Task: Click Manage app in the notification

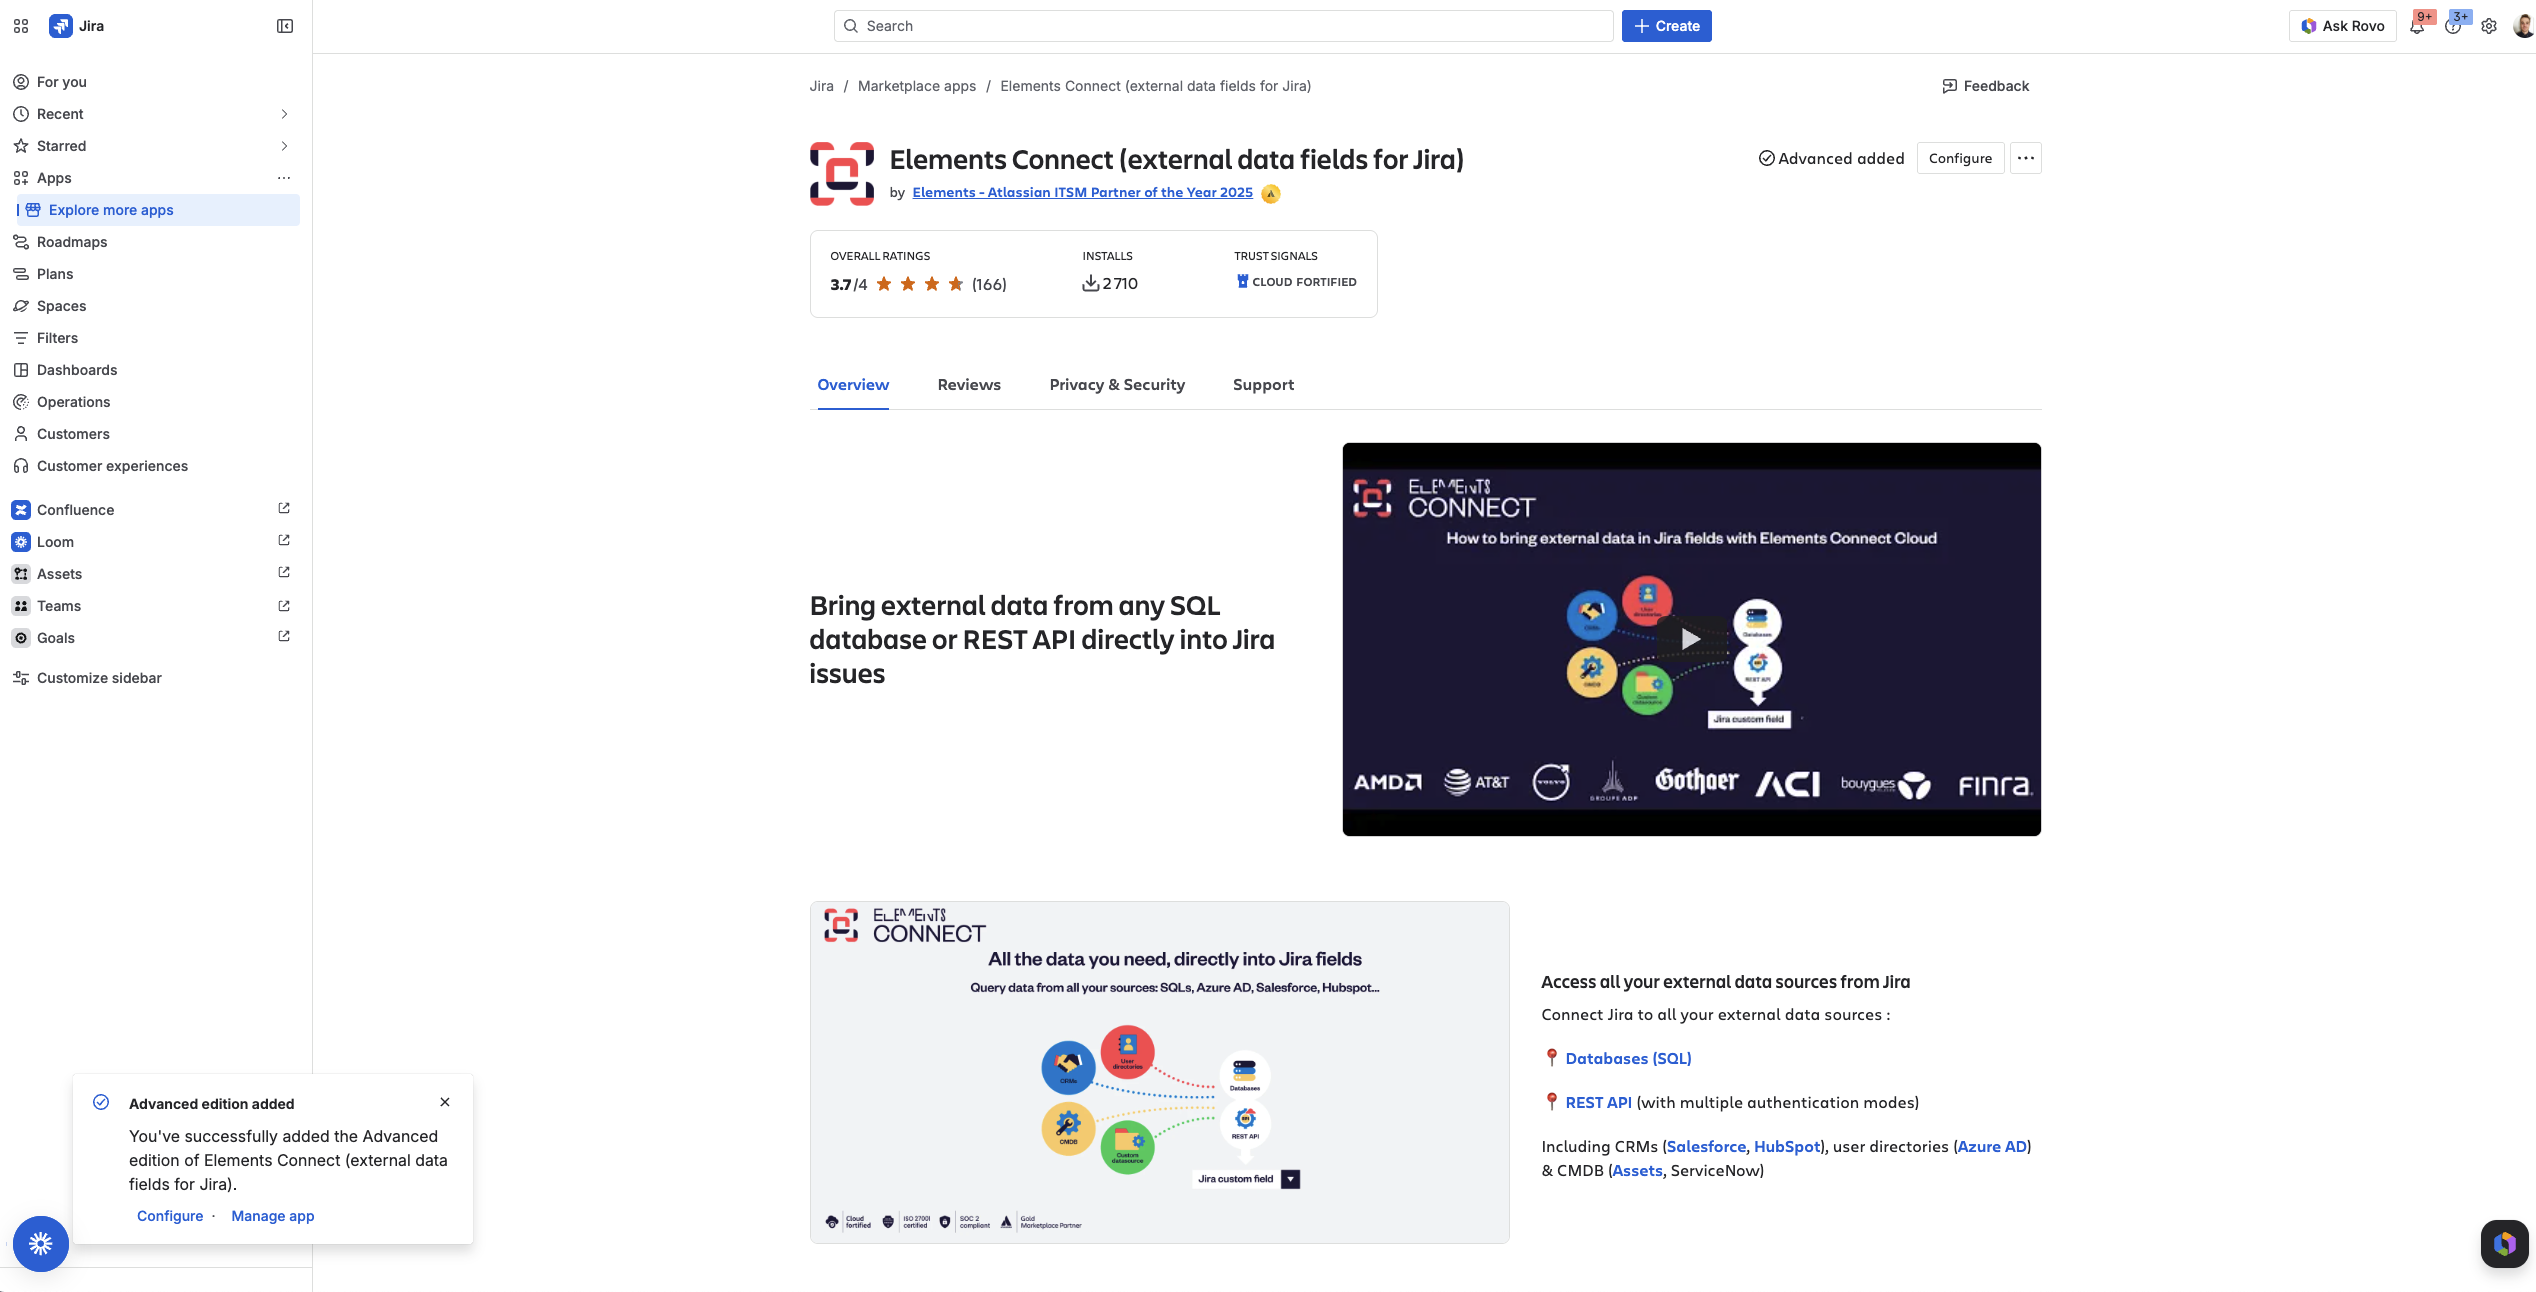Action: (x=273, y=1216)
